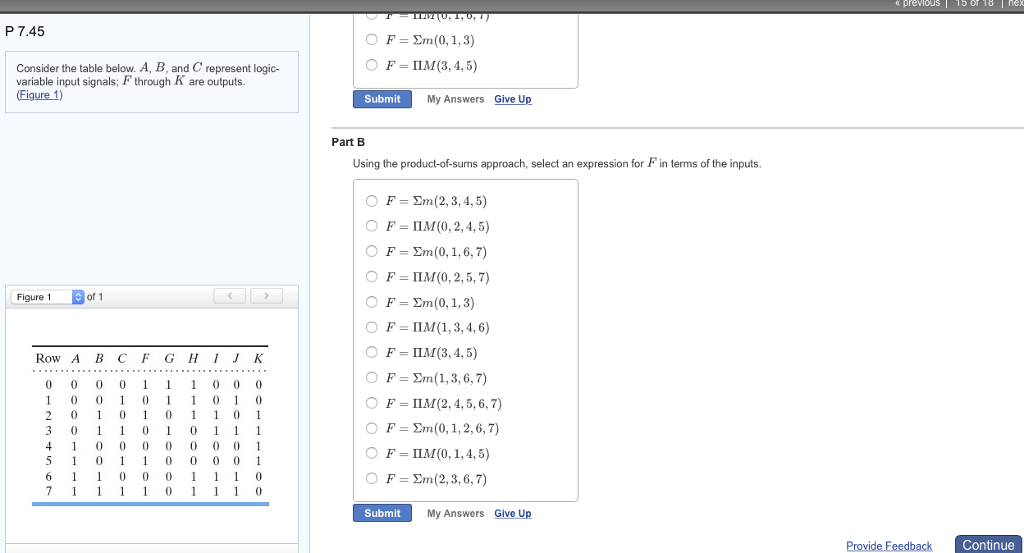Select radio option F = ΠM(0,2,4,5)
The image size is (1024, 553).
coord(371,226)
